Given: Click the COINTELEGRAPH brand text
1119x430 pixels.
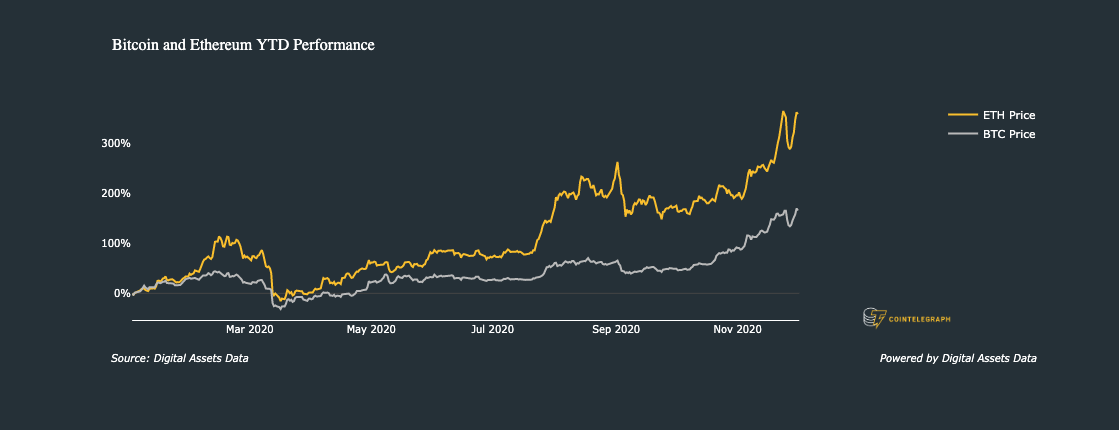Looking at the screenshot, I should click(919, 319).
